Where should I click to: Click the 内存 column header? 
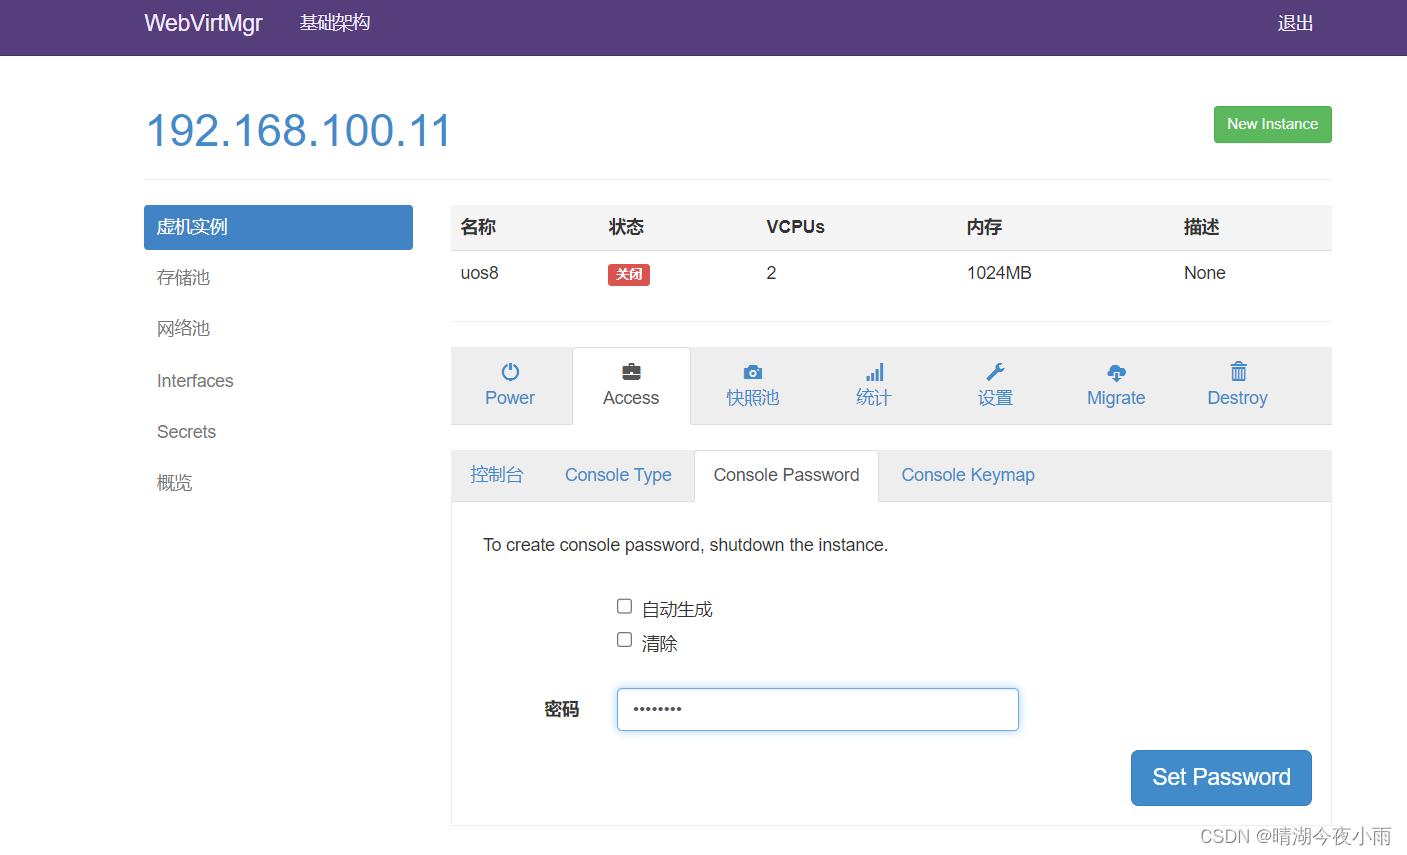click(x=984, y=227)
